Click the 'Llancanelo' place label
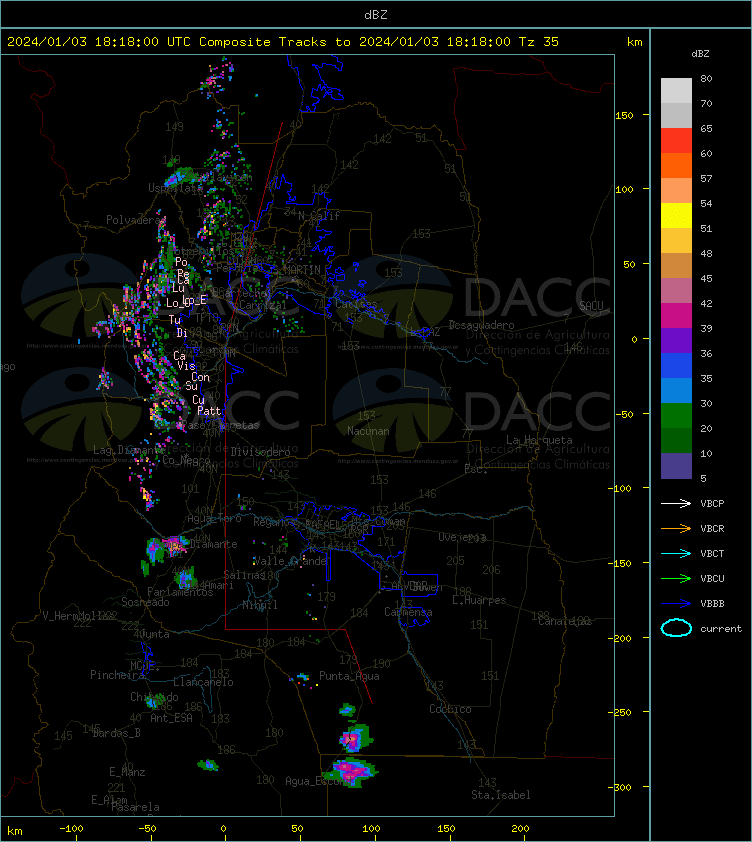The height and width of the screenshot is (842, 752). 203,682
